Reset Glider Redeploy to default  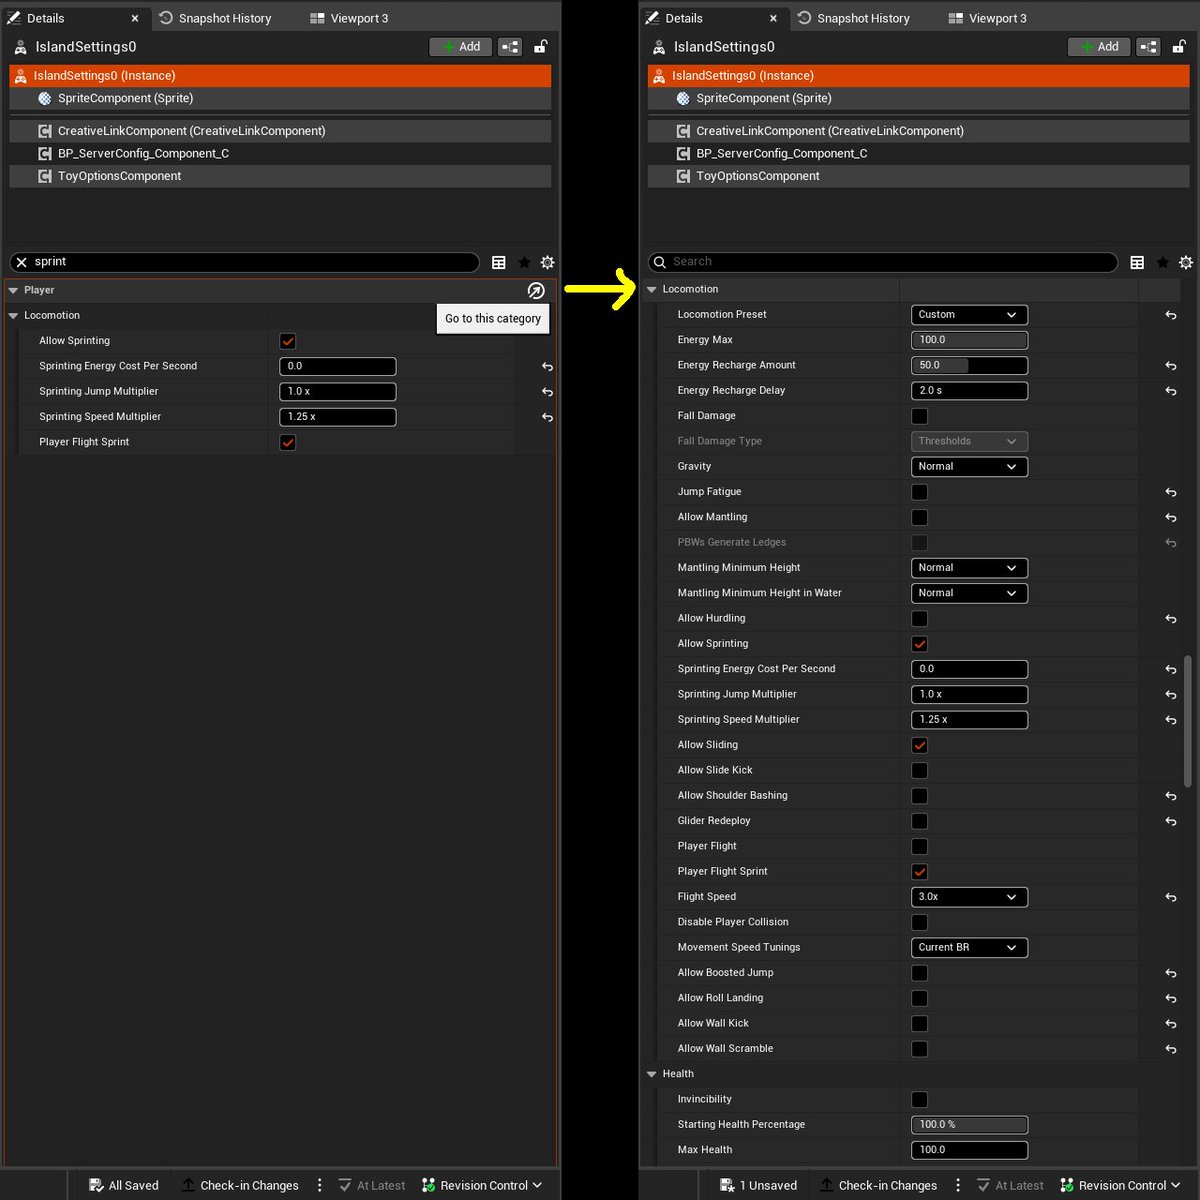[1170, 821]
